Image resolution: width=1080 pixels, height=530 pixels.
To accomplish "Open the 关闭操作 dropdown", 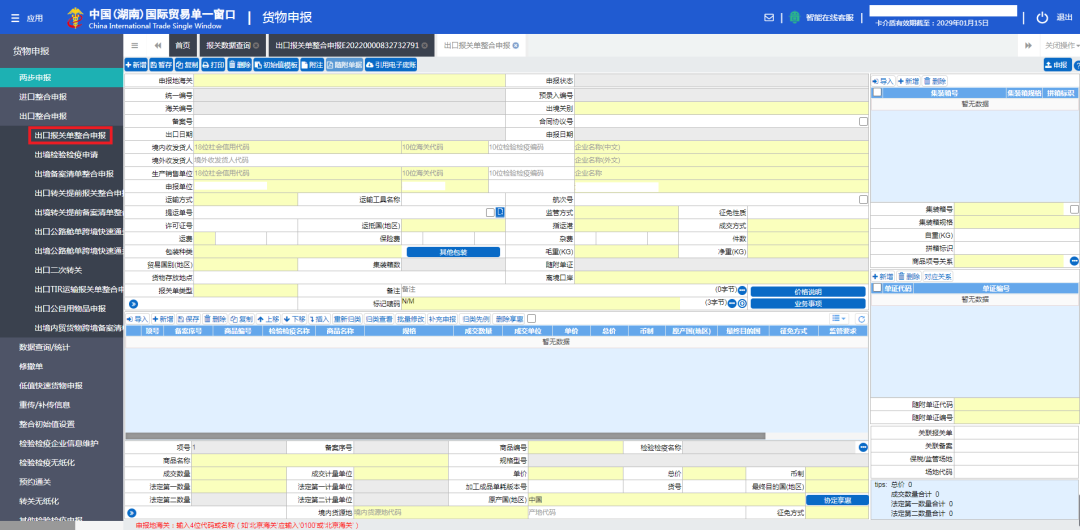I will tap(1061, 45).
